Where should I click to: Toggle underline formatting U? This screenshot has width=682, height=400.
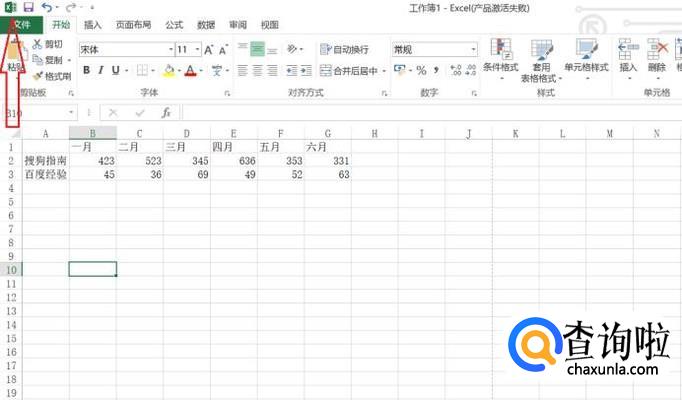115,70
